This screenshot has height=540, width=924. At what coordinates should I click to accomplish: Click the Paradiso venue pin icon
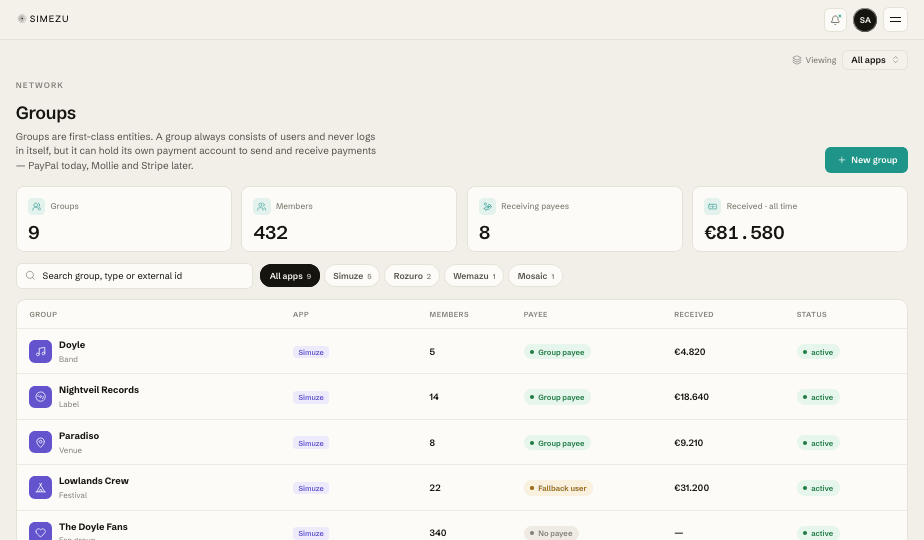pyautogui.click(x=41, y=442)
